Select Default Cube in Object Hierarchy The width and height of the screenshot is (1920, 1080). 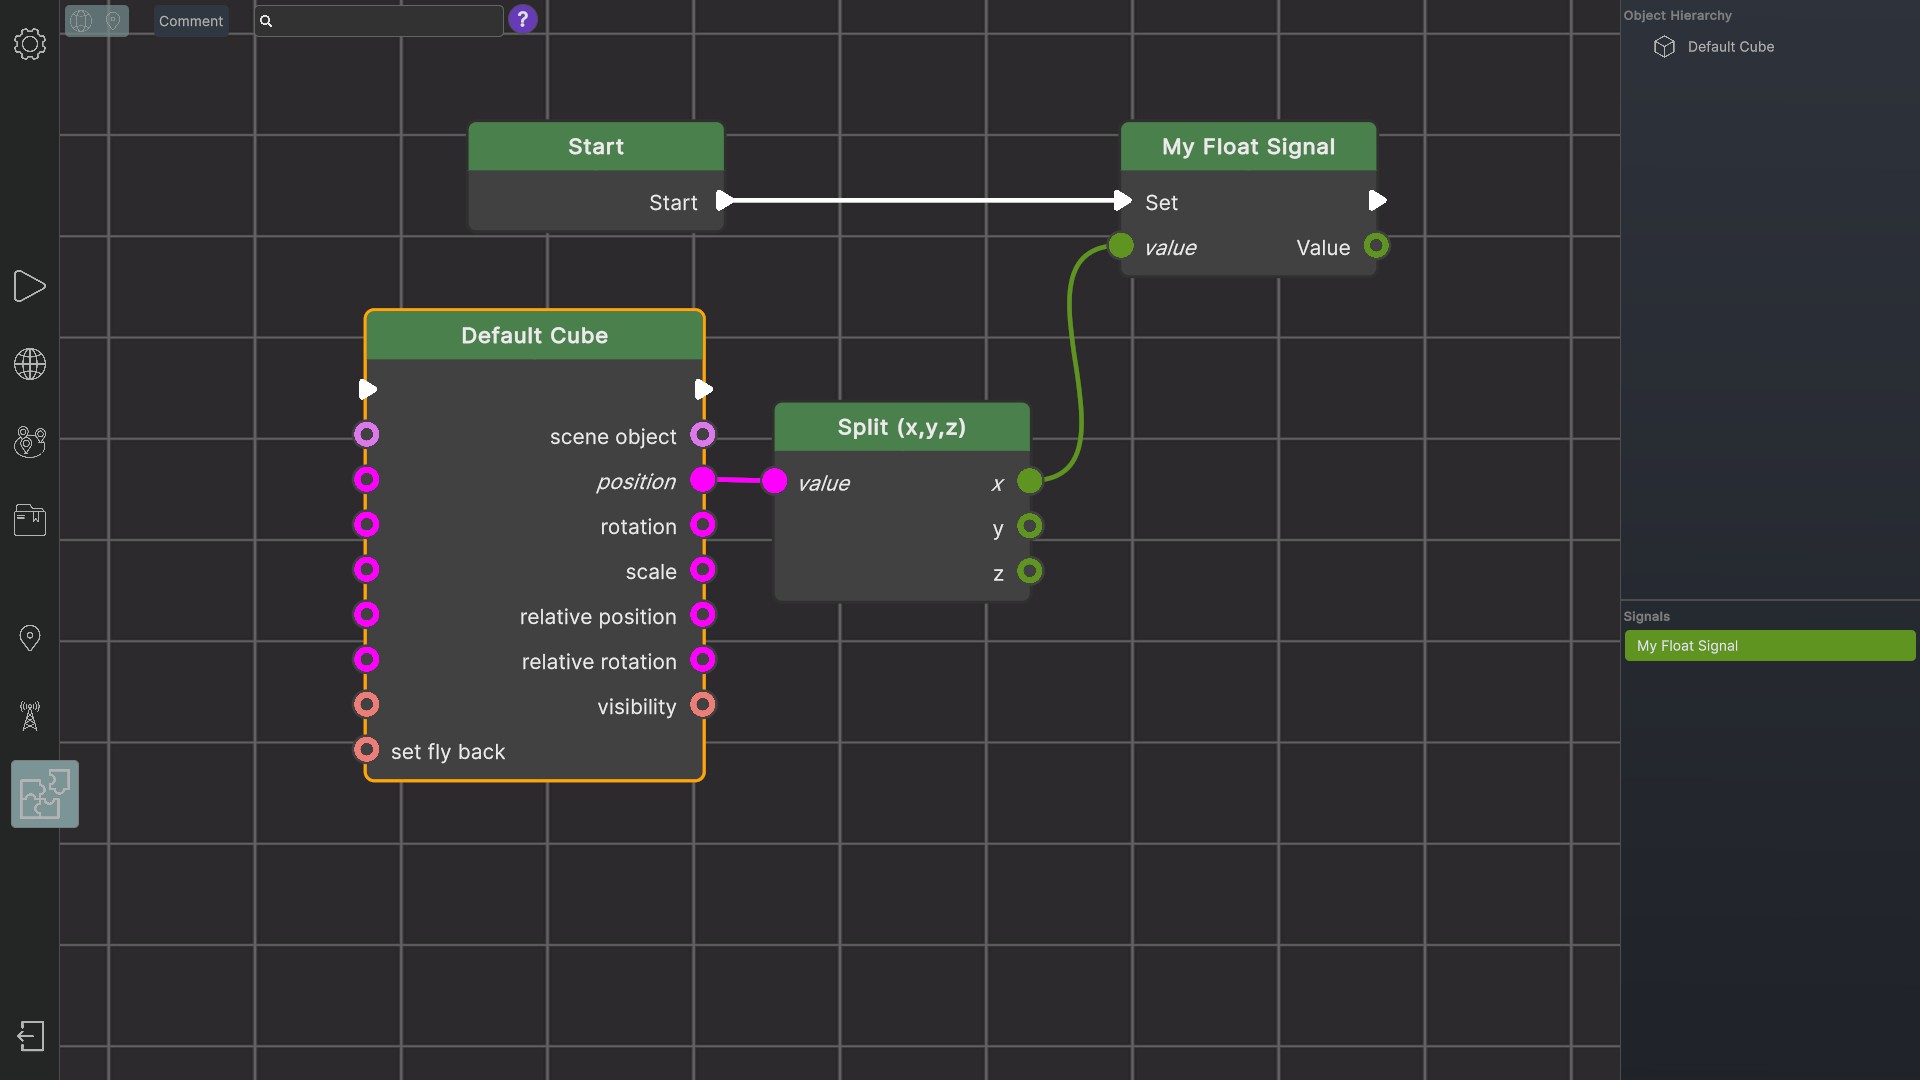point(1730,47)
